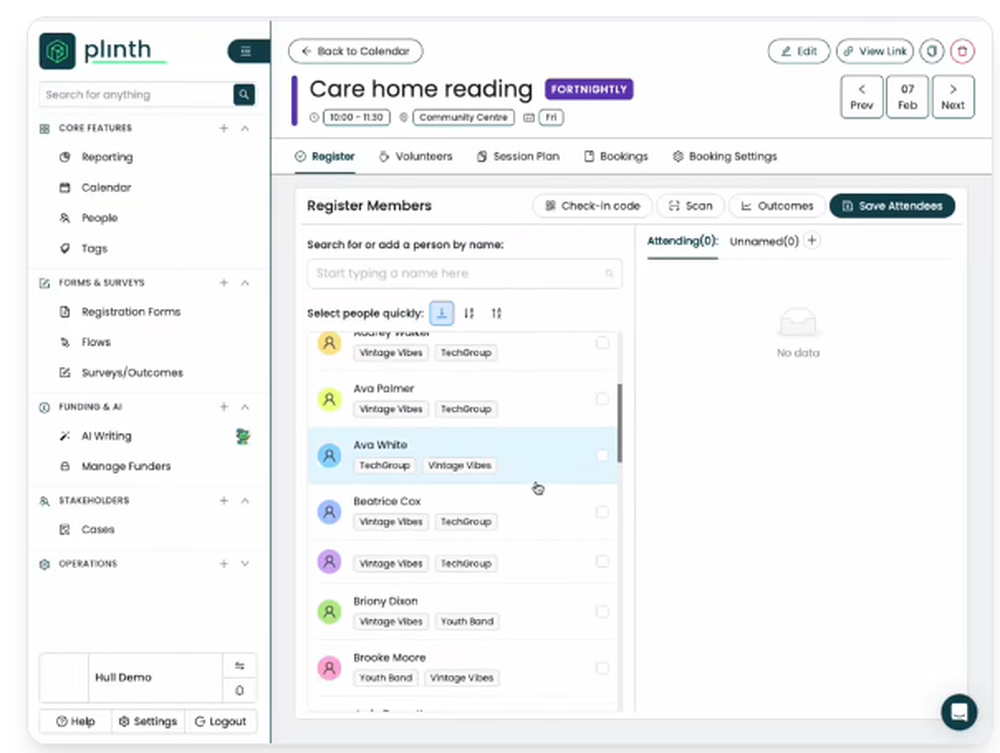
Task: Click the sidebar search magnifier button
Action: [x=244, y=94]
